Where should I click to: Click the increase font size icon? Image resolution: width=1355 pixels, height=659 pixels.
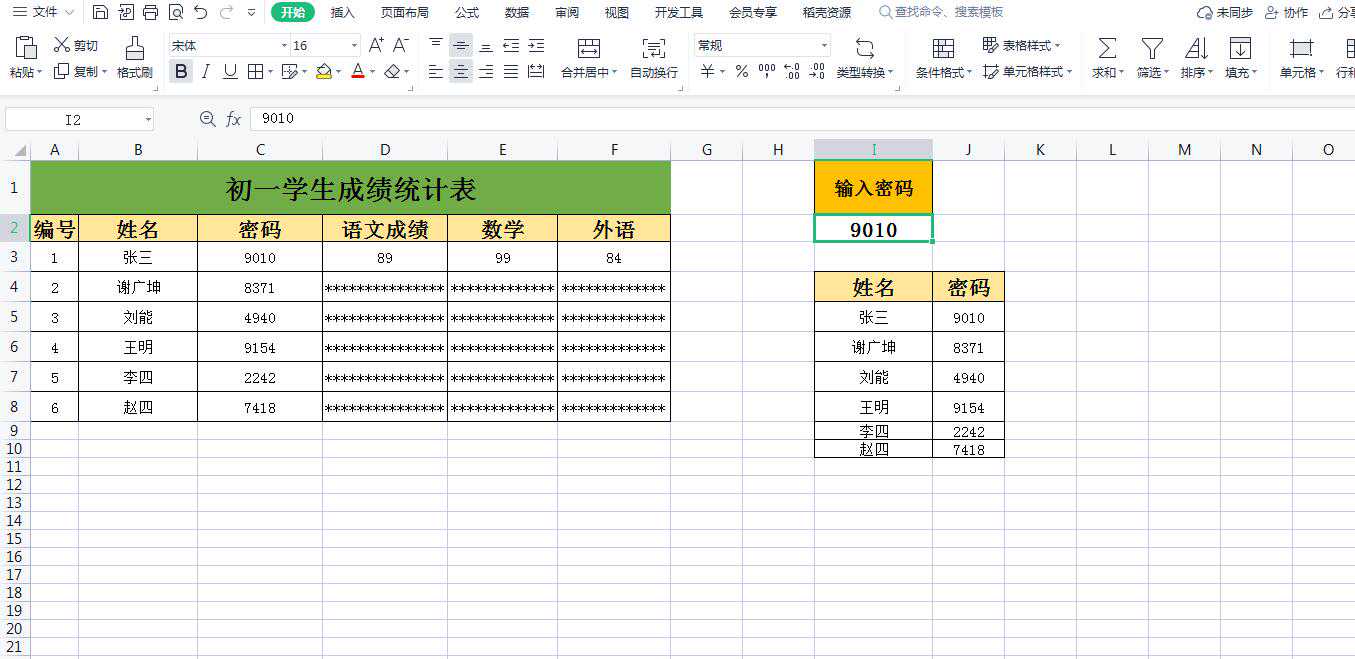click(x=376, y=45)
